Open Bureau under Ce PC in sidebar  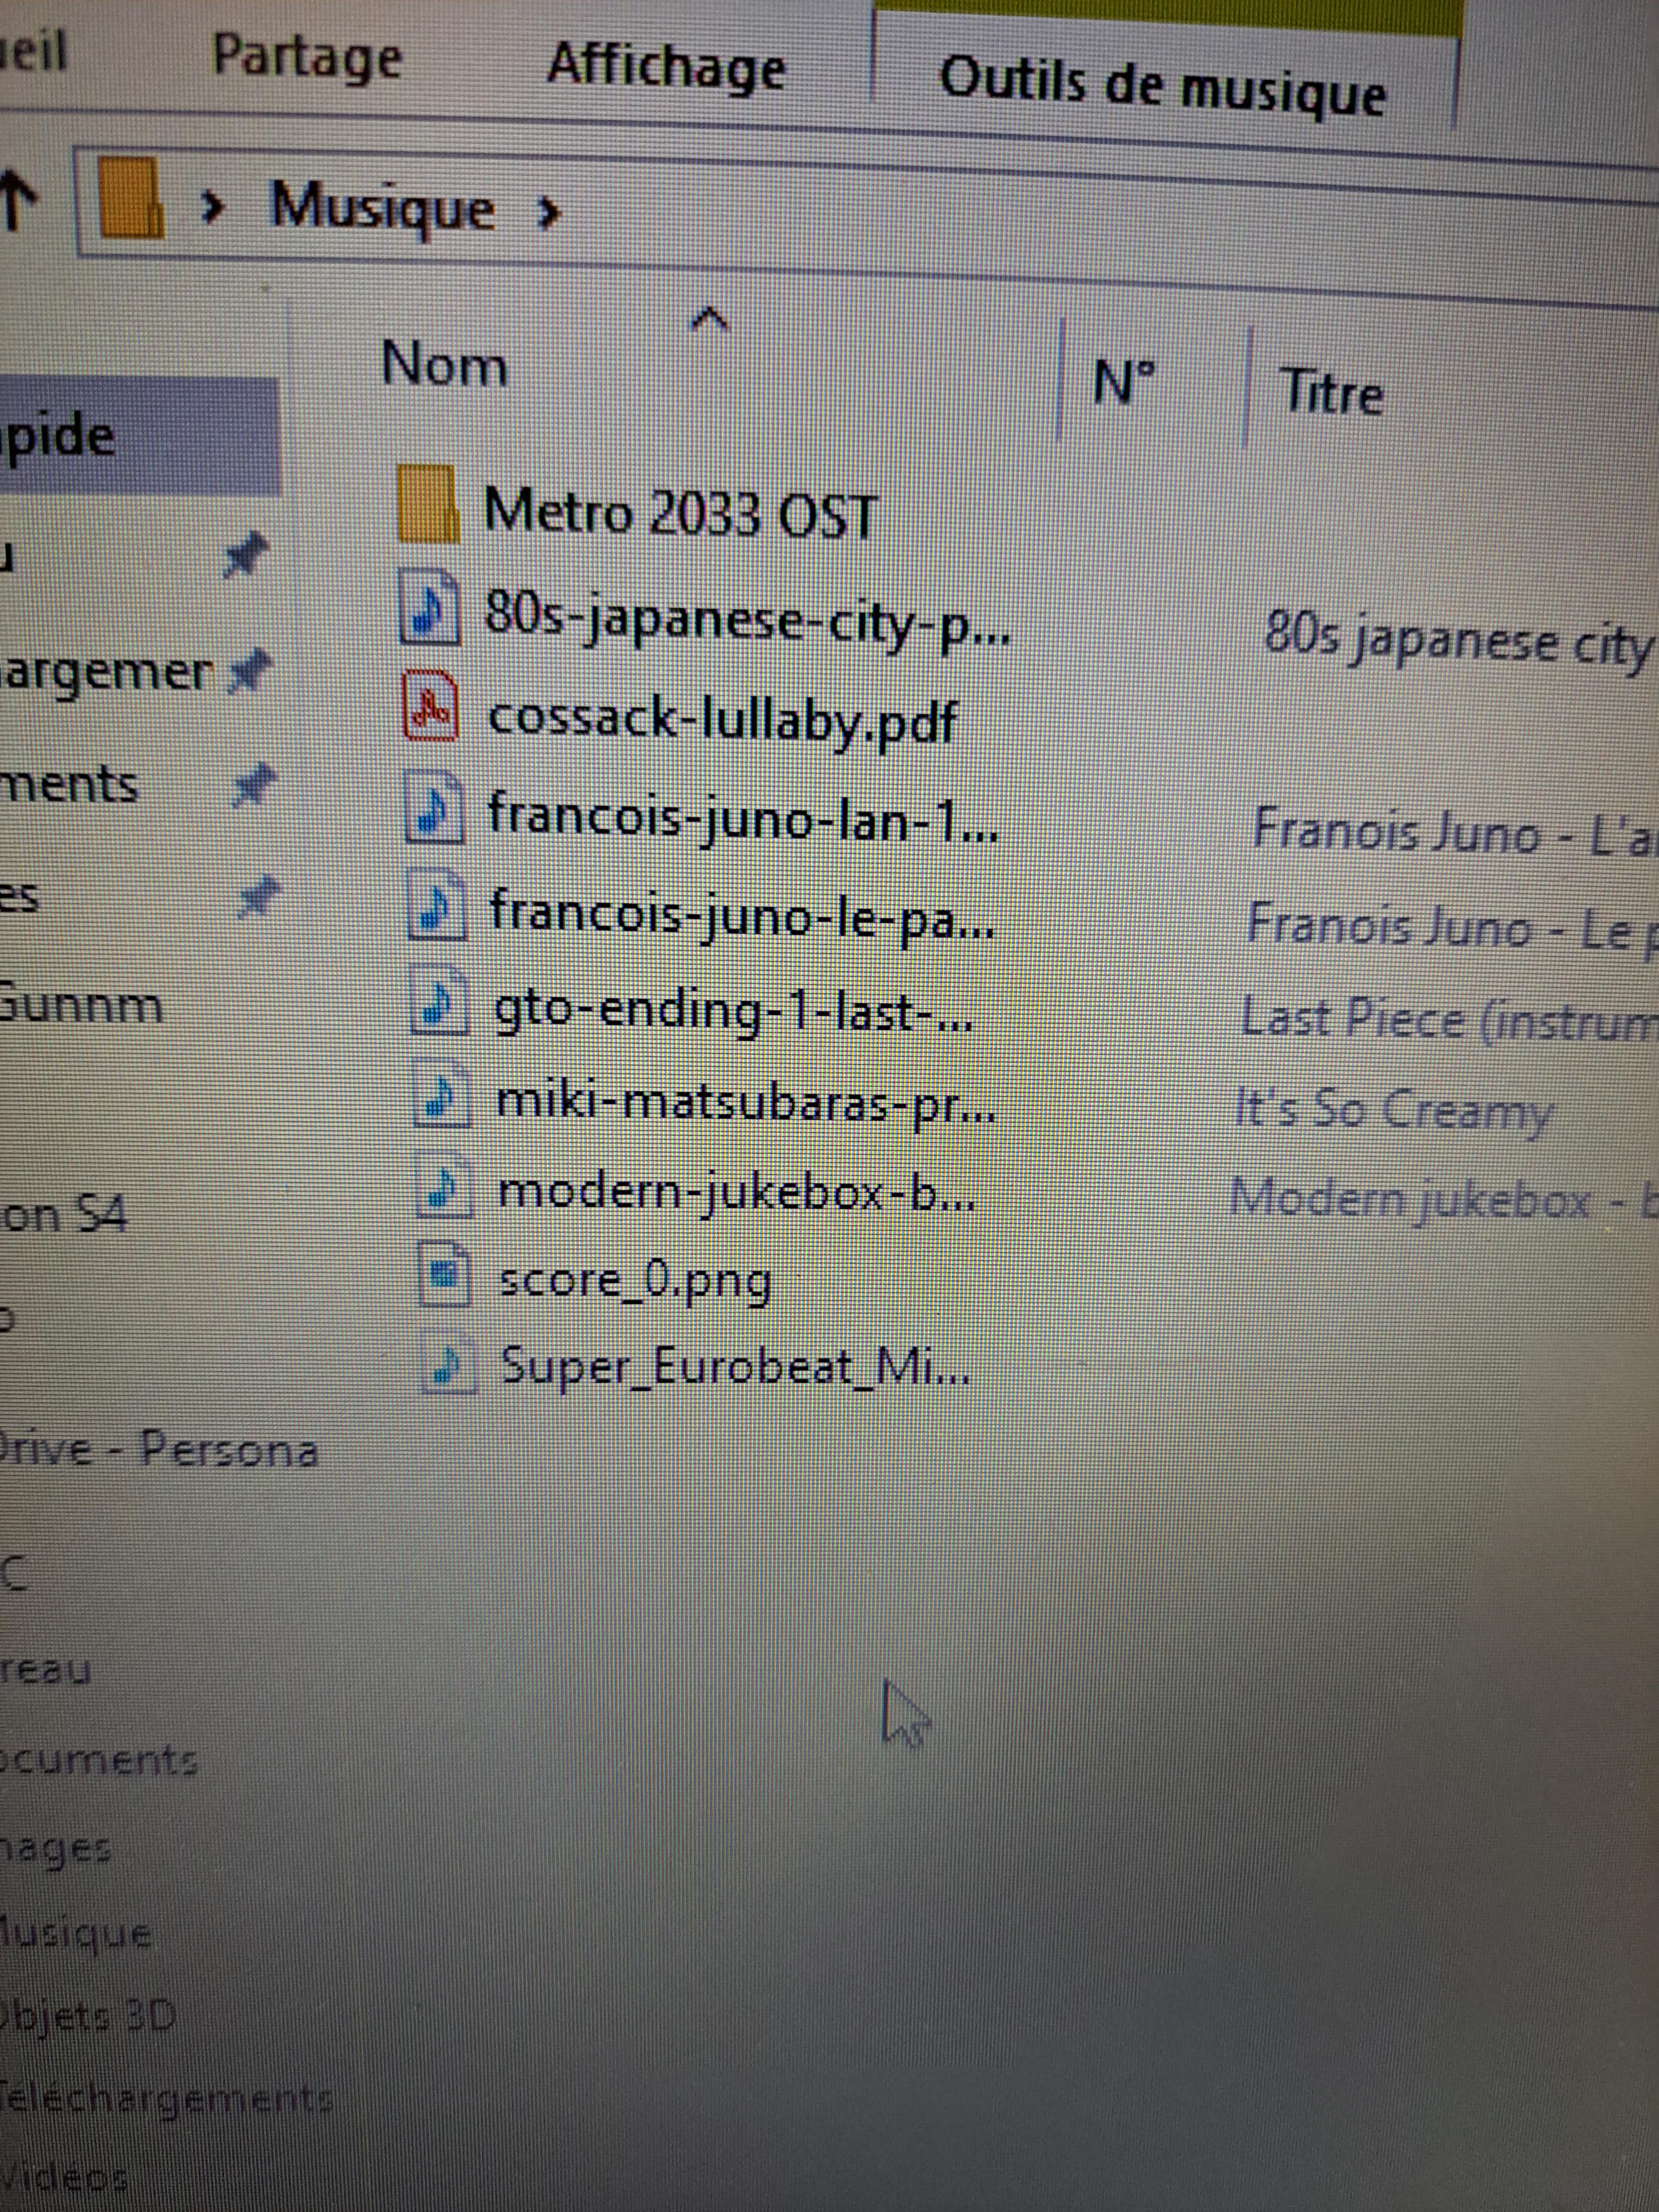tap(45, 1669)
